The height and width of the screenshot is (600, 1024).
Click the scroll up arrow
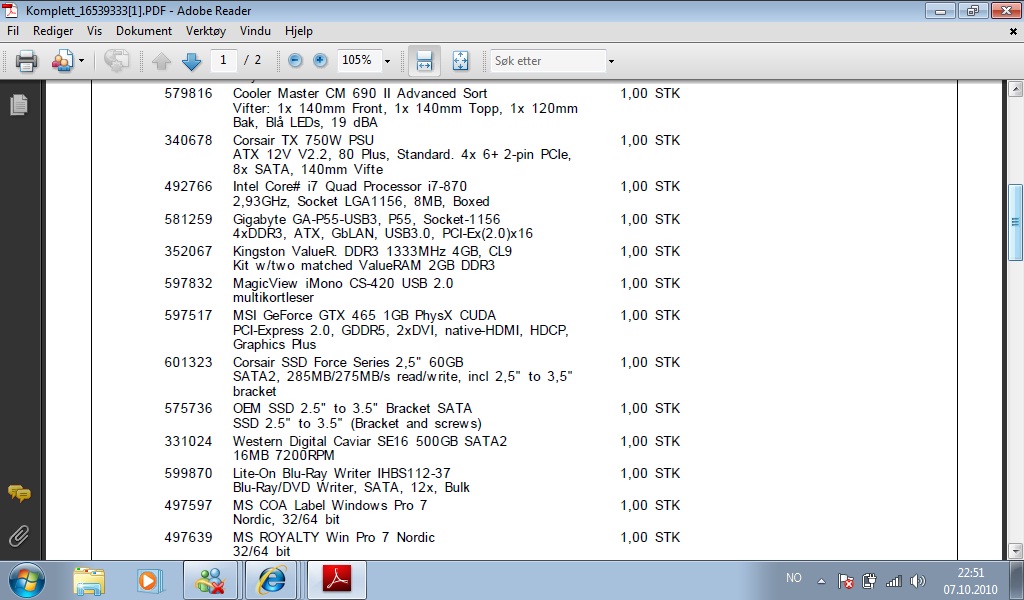coord(1016,89)
